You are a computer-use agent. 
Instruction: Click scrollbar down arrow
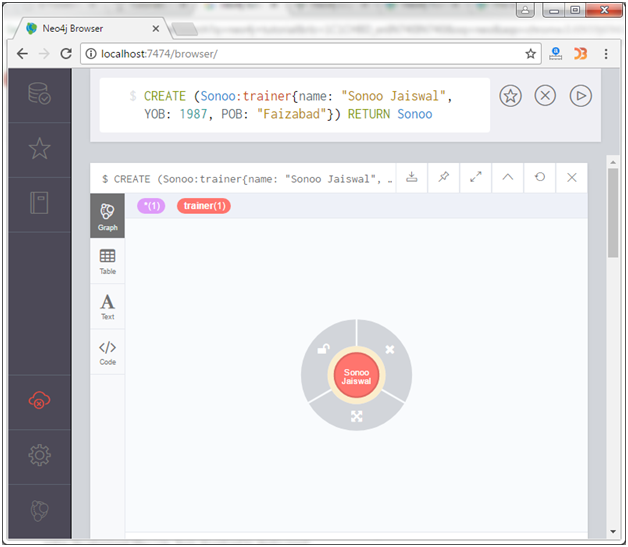click(613, 531)
